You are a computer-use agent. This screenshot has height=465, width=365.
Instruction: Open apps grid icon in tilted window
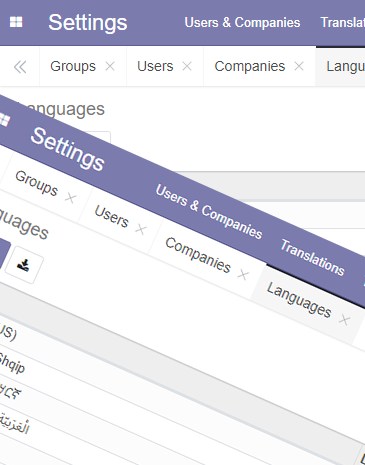pos(4,120)
